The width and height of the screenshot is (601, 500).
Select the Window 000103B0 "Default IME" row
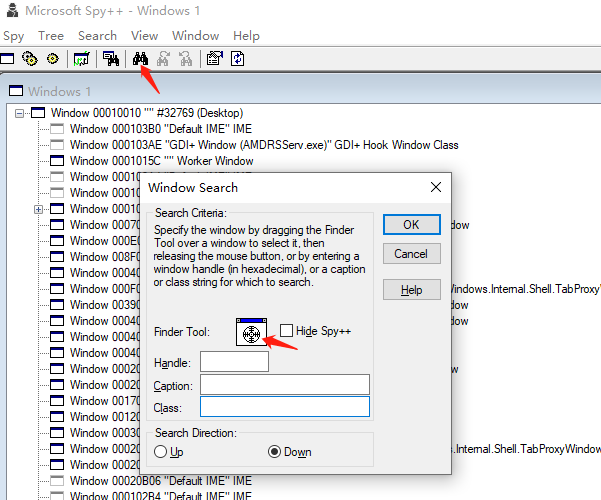pos(161,129)
